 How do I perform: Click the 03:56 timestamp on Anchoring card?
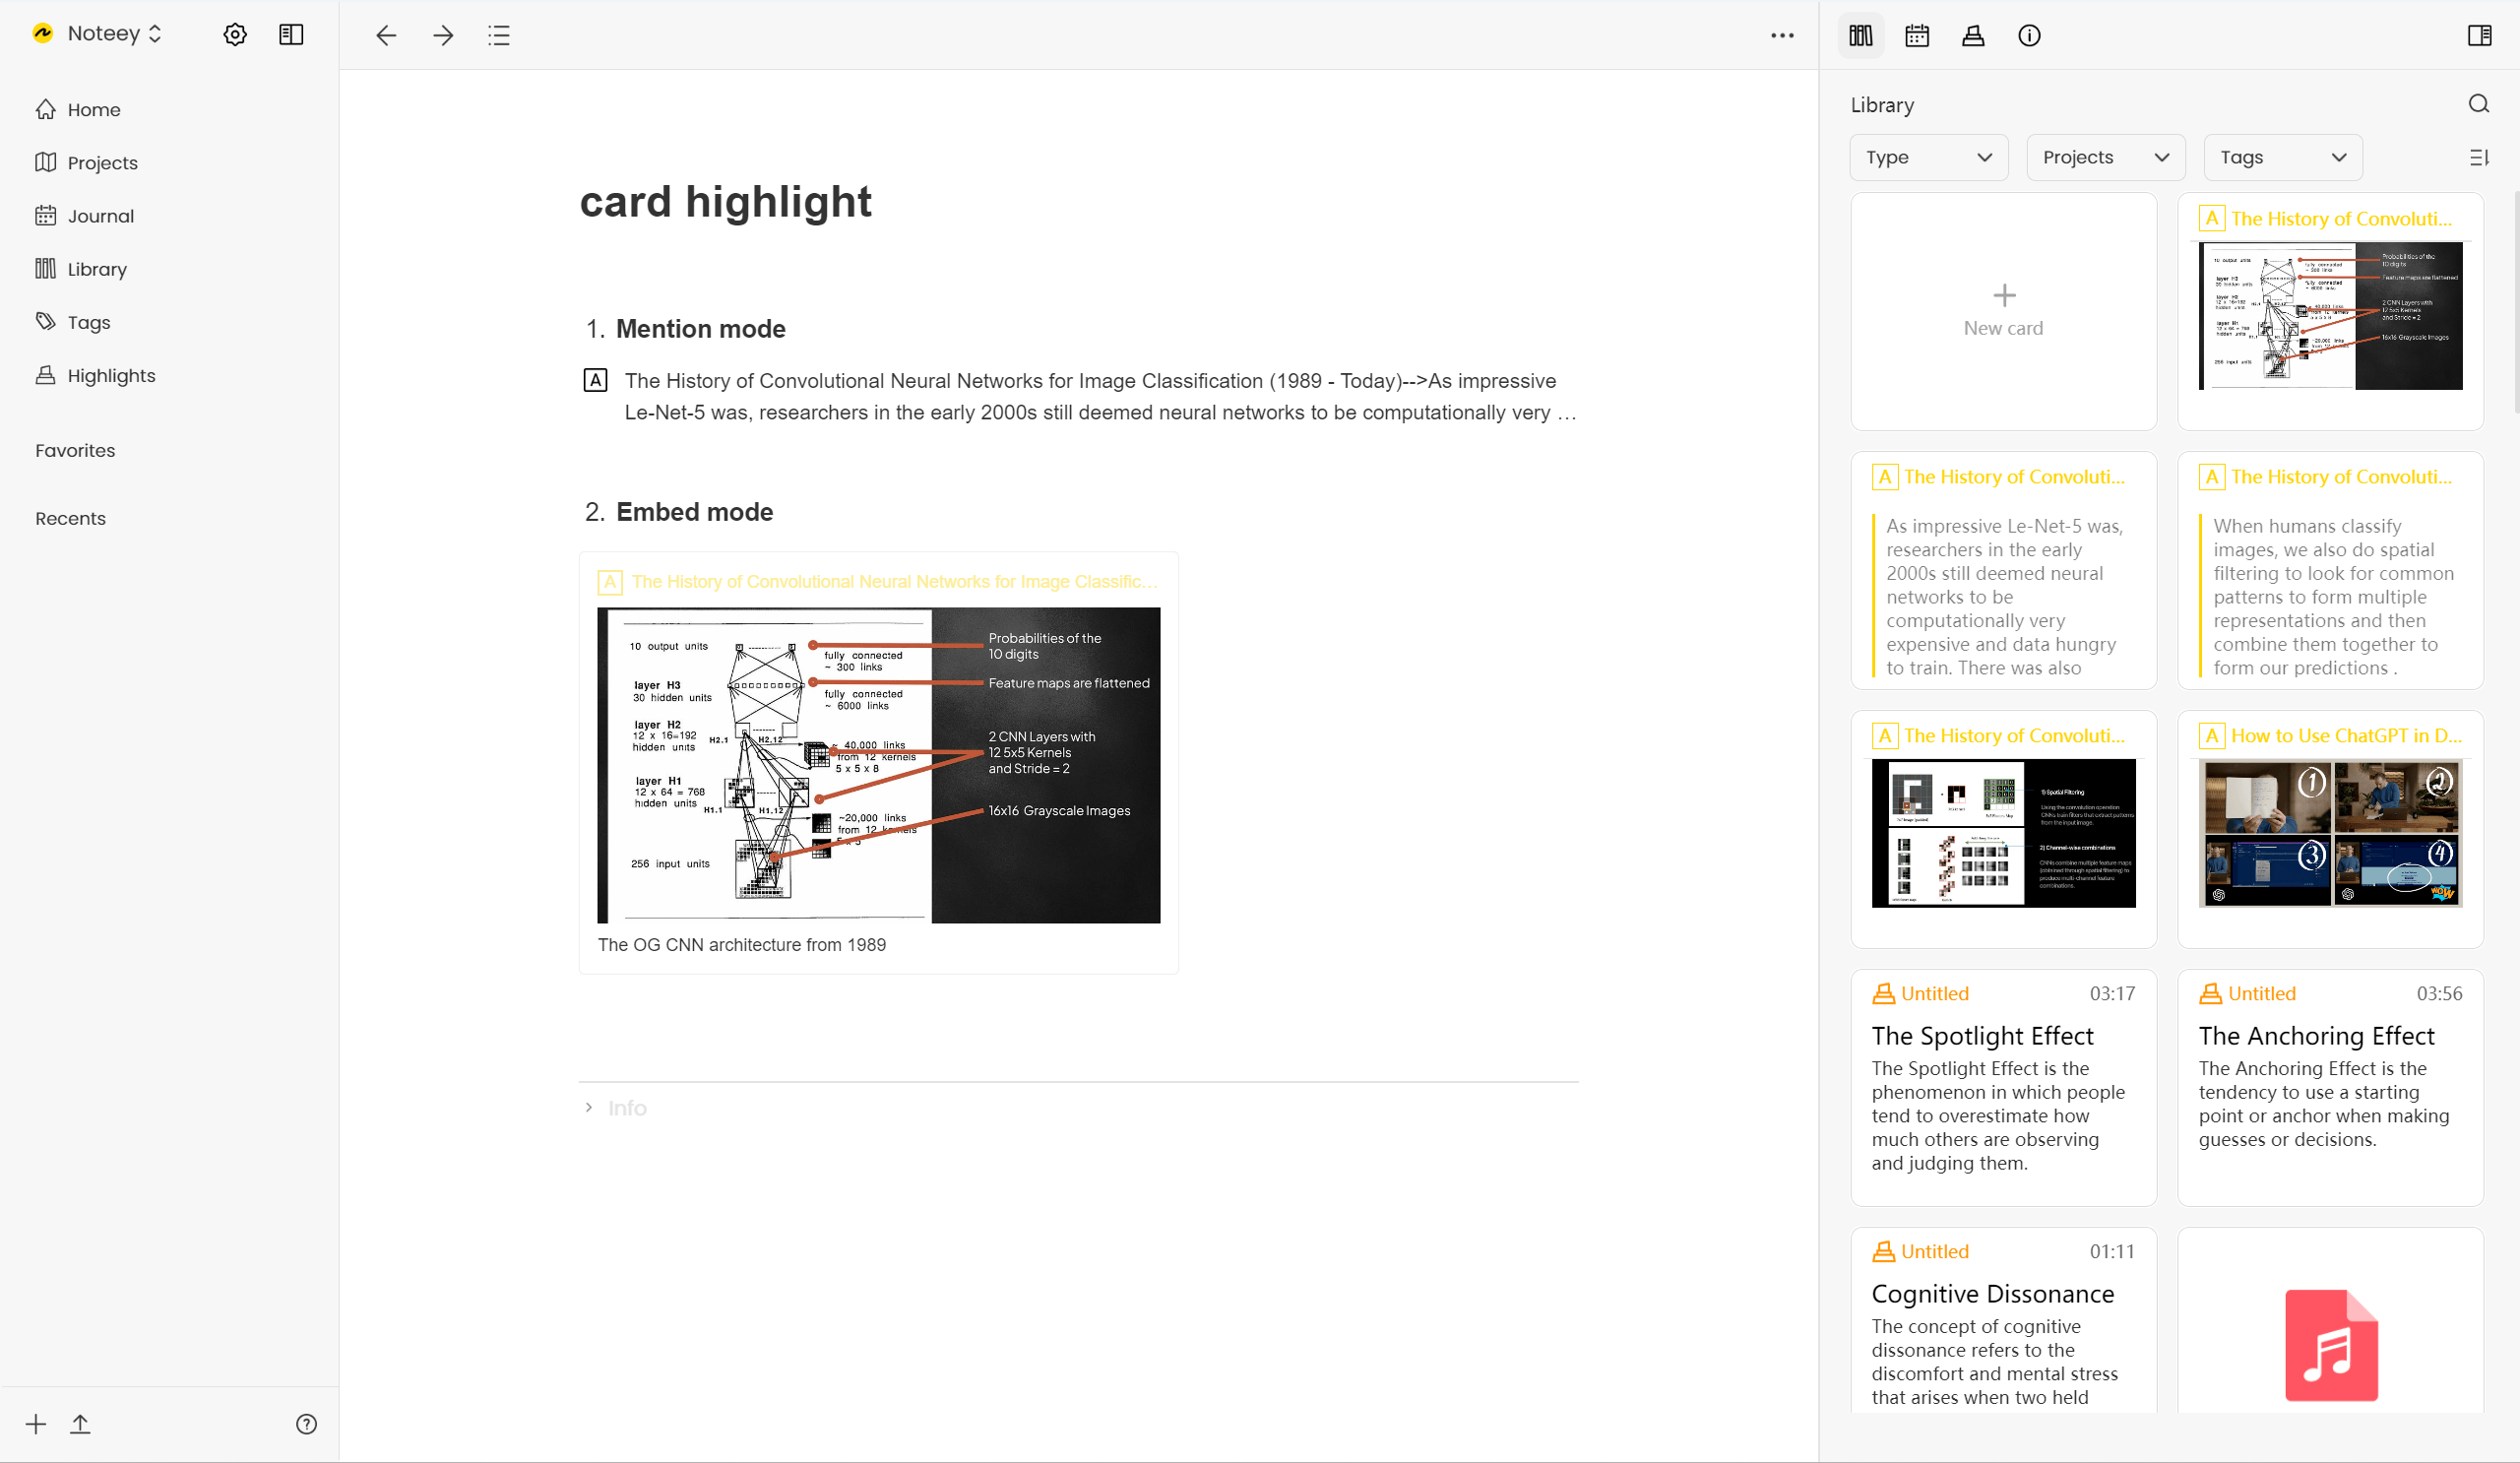2439,993
